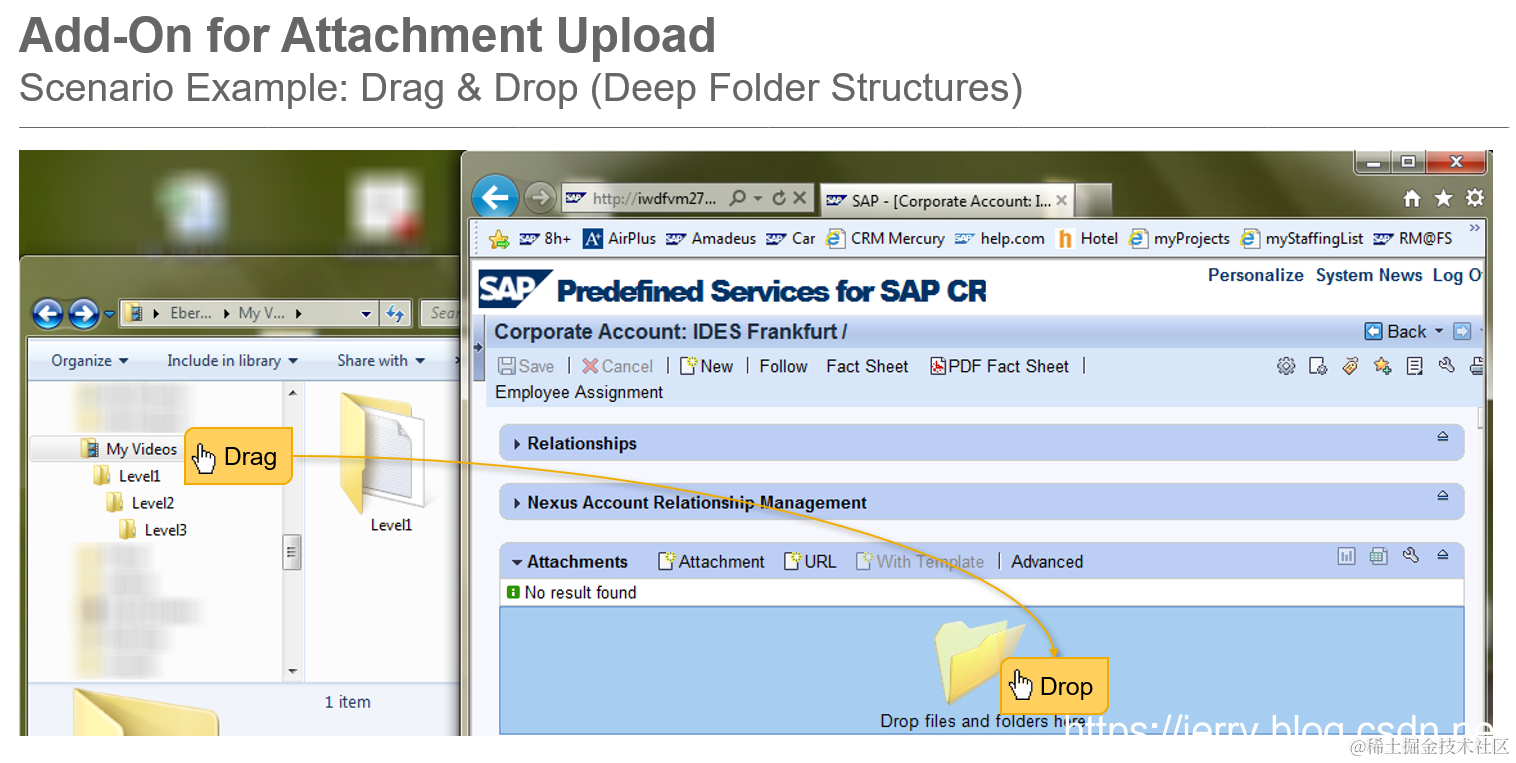1516x763 pixels.
Task: Click Advanced in Attachments block
Action: 1047,561
